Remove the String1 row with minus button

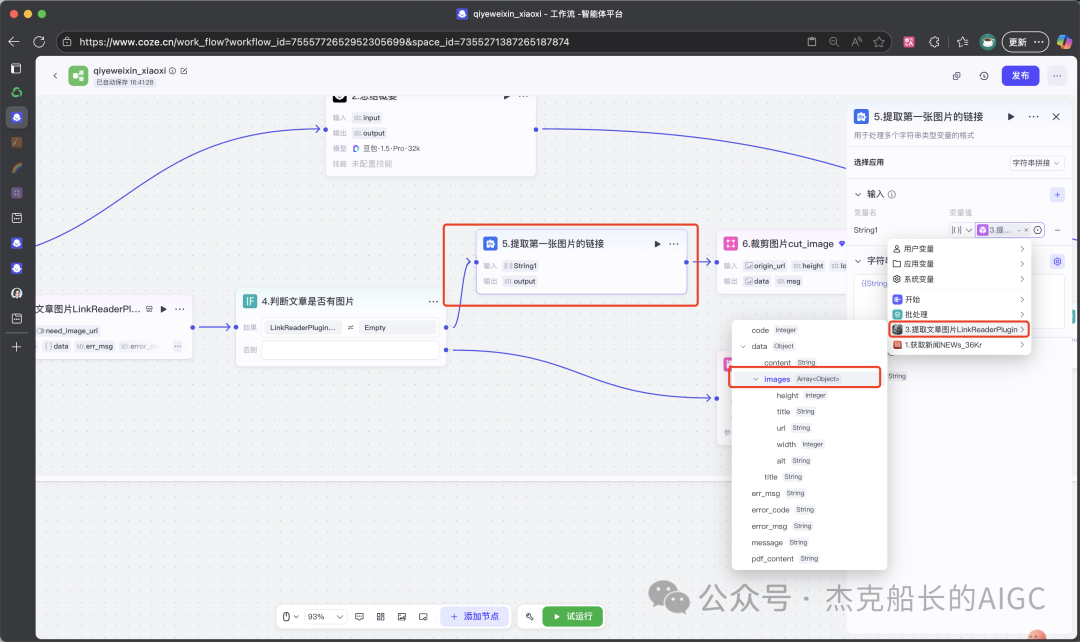point(1058,230)
